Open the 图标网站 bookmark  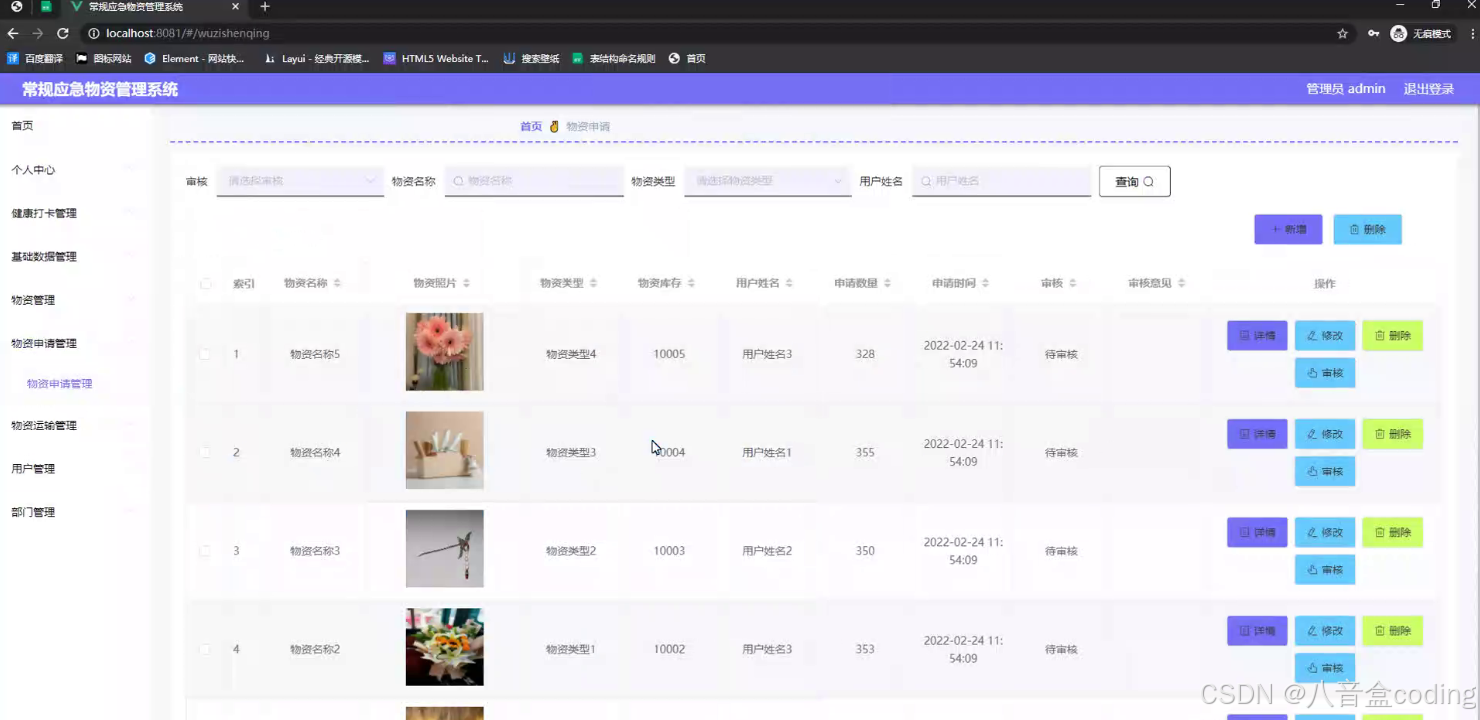pyautogui.click(x=104, y=58)
